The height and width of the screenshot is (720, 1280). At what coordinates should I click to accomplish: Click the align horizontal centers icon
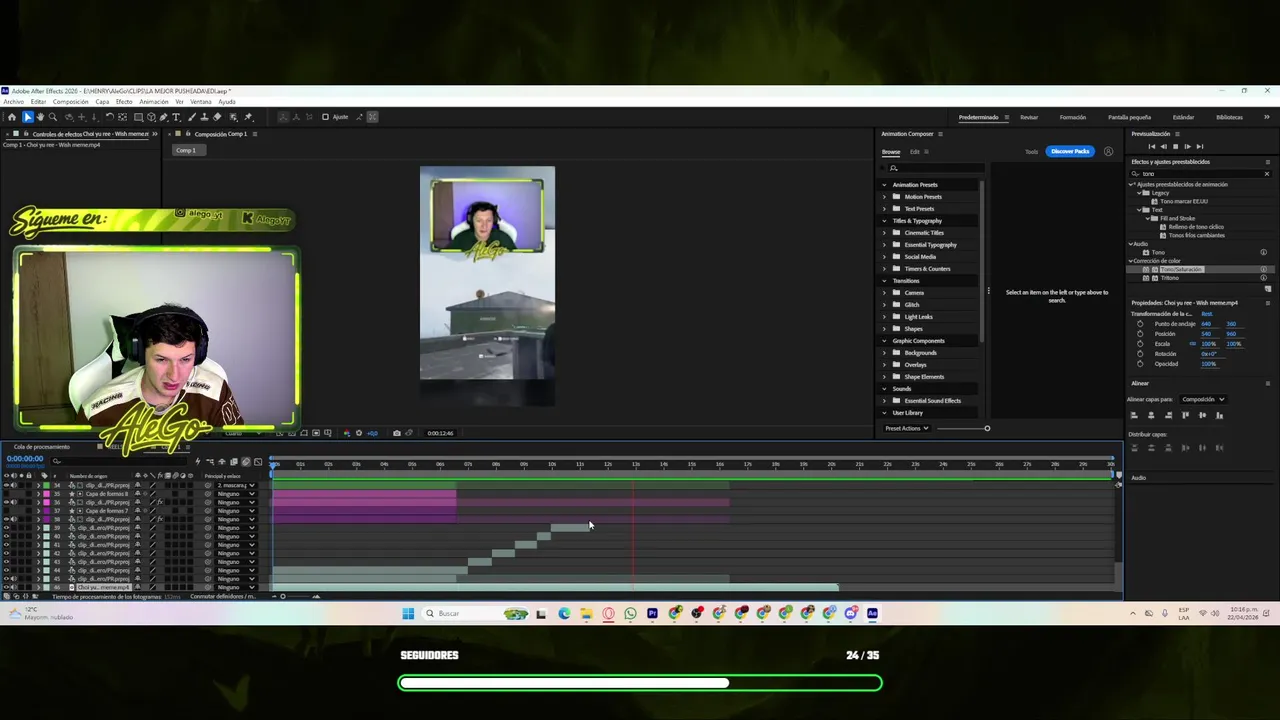pyautogui.click(x=1151, y=415)
